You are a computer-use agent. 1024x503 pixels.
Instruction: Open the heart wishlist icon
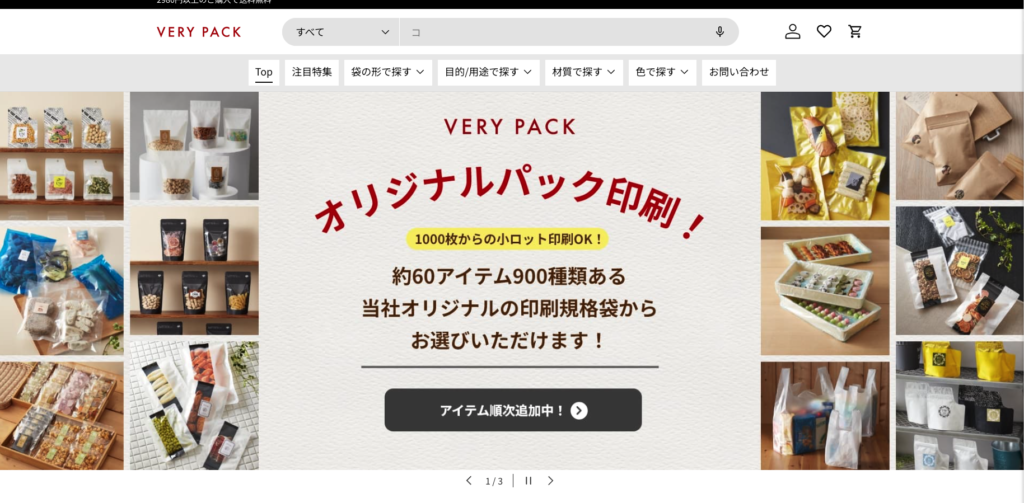point(824,31)
